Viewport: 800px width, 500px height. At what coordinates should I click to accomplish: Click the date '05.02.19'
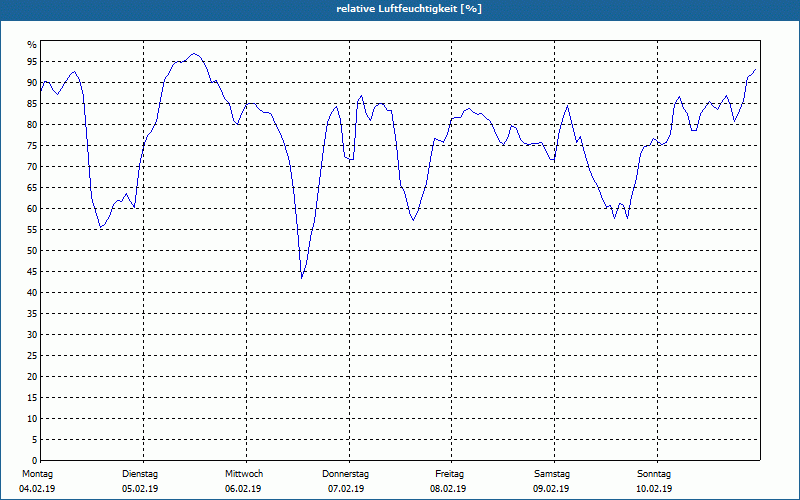click(140, 489)
